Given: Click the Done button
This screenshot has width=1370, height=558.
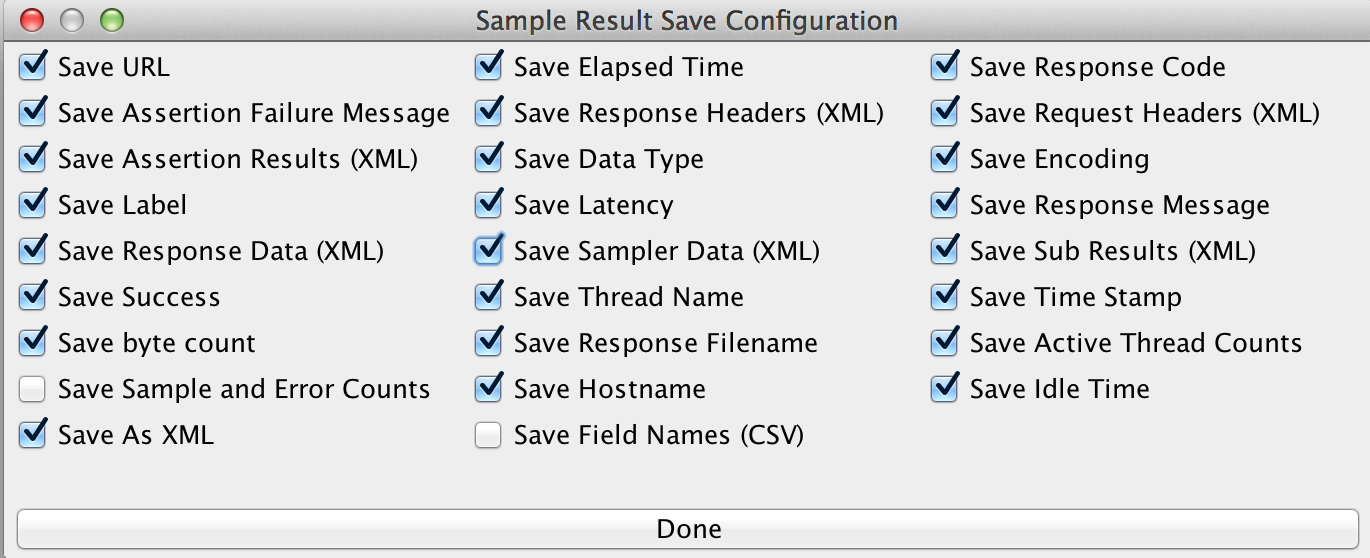Looking at the screenshot, I should click(688, 529).
